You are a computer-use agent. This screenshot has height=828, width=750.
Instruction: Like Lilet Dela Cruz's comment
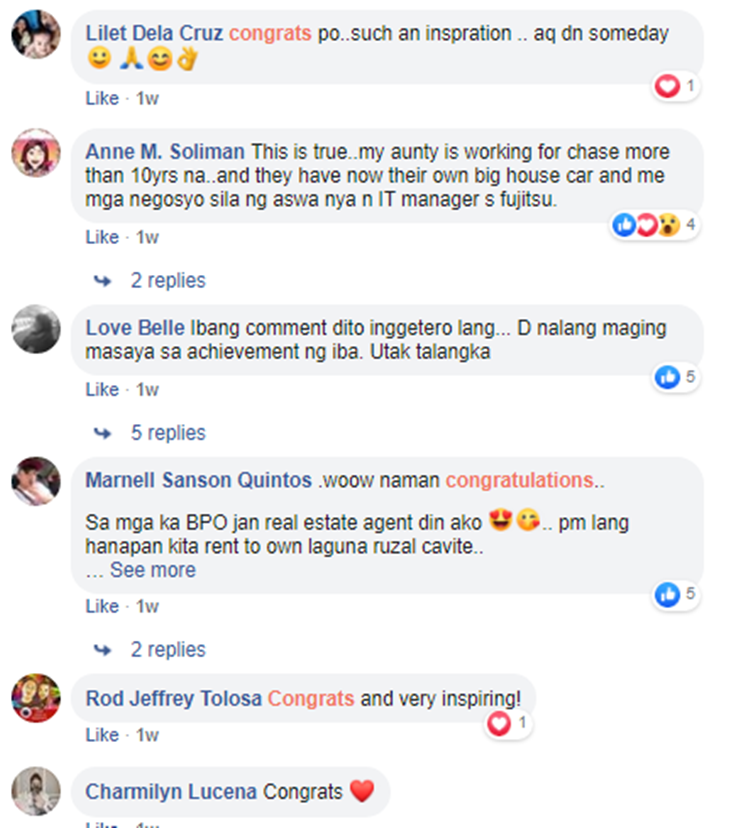tap(102, 99)
